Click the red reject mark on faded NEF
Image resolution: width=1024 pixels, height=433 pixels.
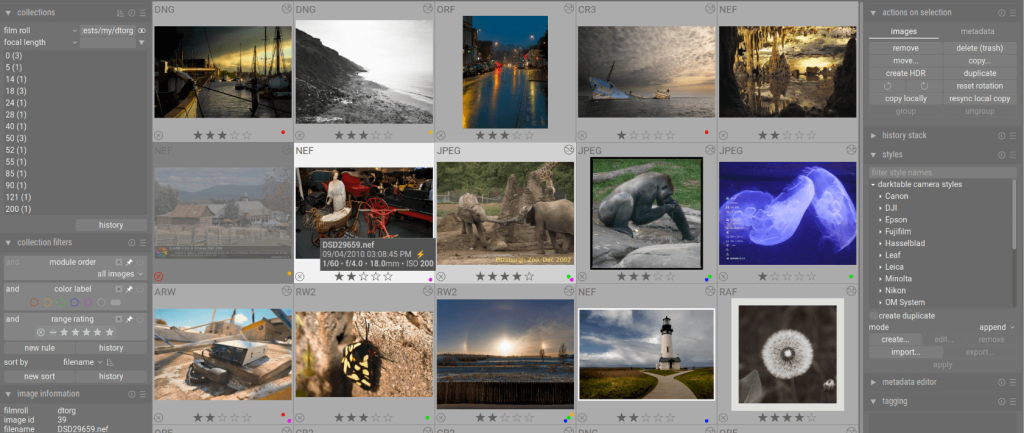tap(159, 276)
